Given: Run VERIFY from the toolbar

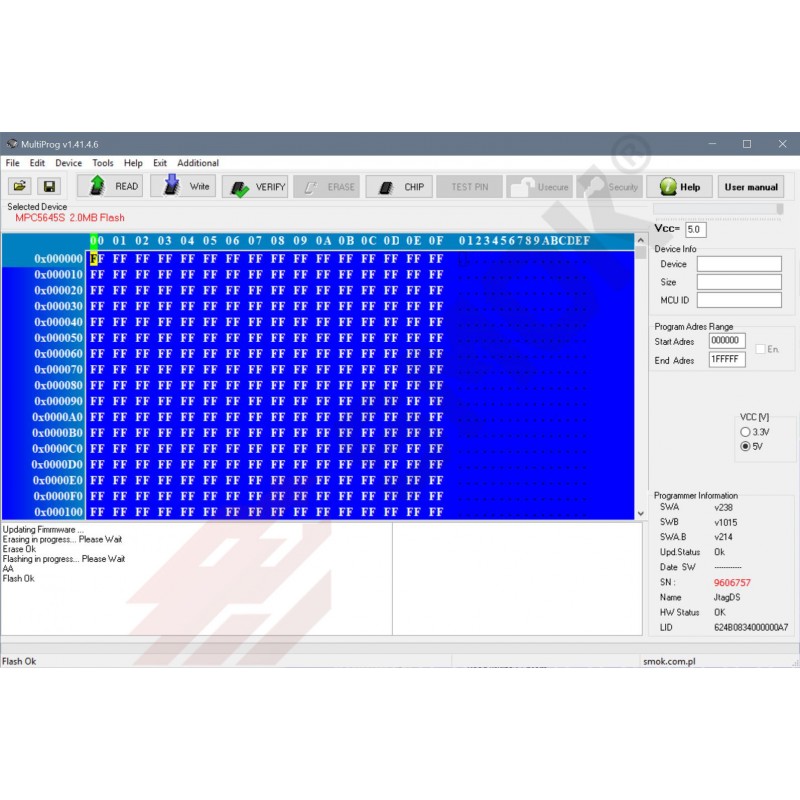Looking at the screenshot, I should click(x=255, y=187).
